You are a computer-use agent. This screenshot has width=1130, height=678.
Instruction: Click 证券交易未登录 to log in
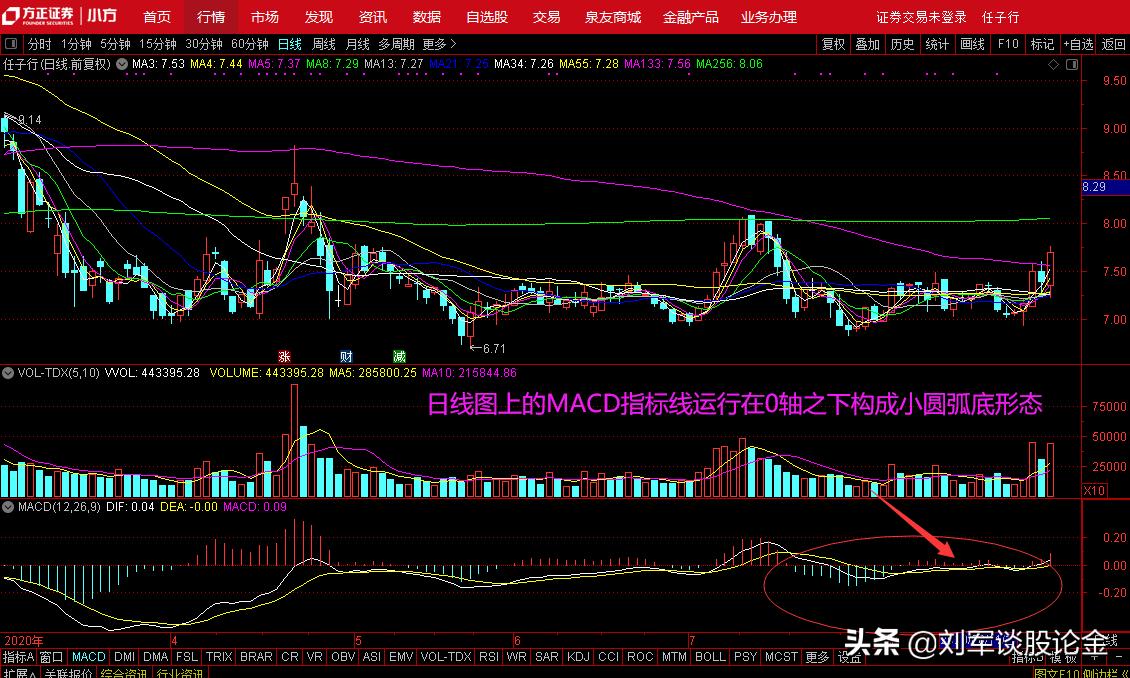[x=922, y=15]
